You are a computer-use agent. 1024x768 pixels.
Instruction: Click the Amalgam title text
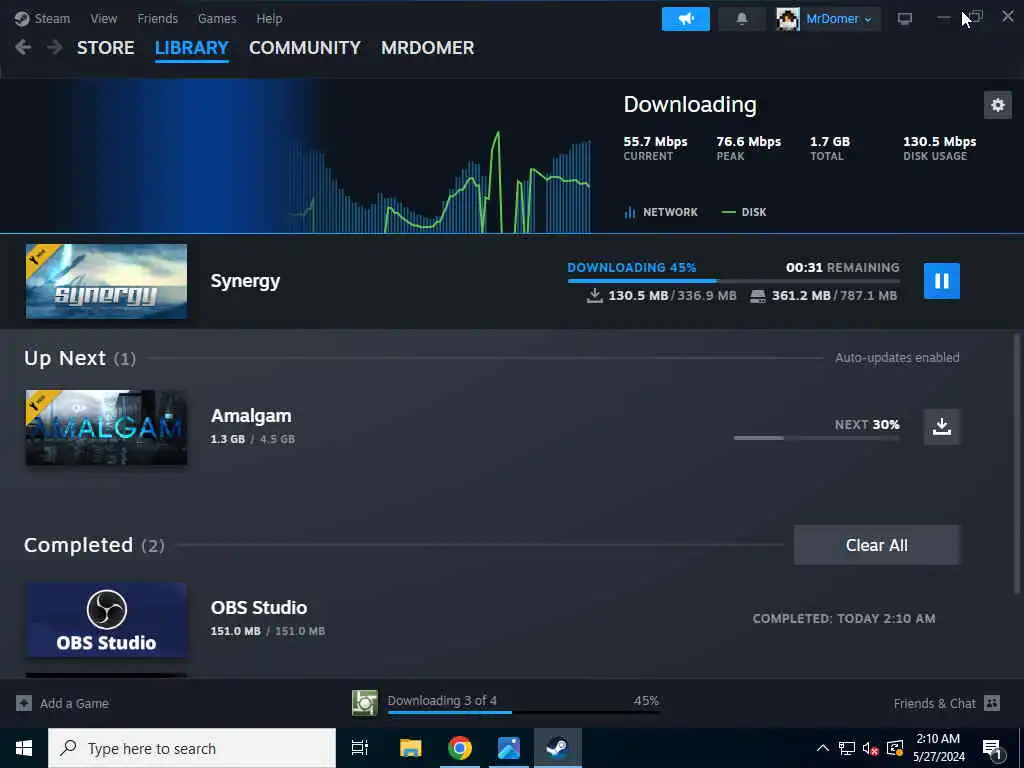click(251, 415)
